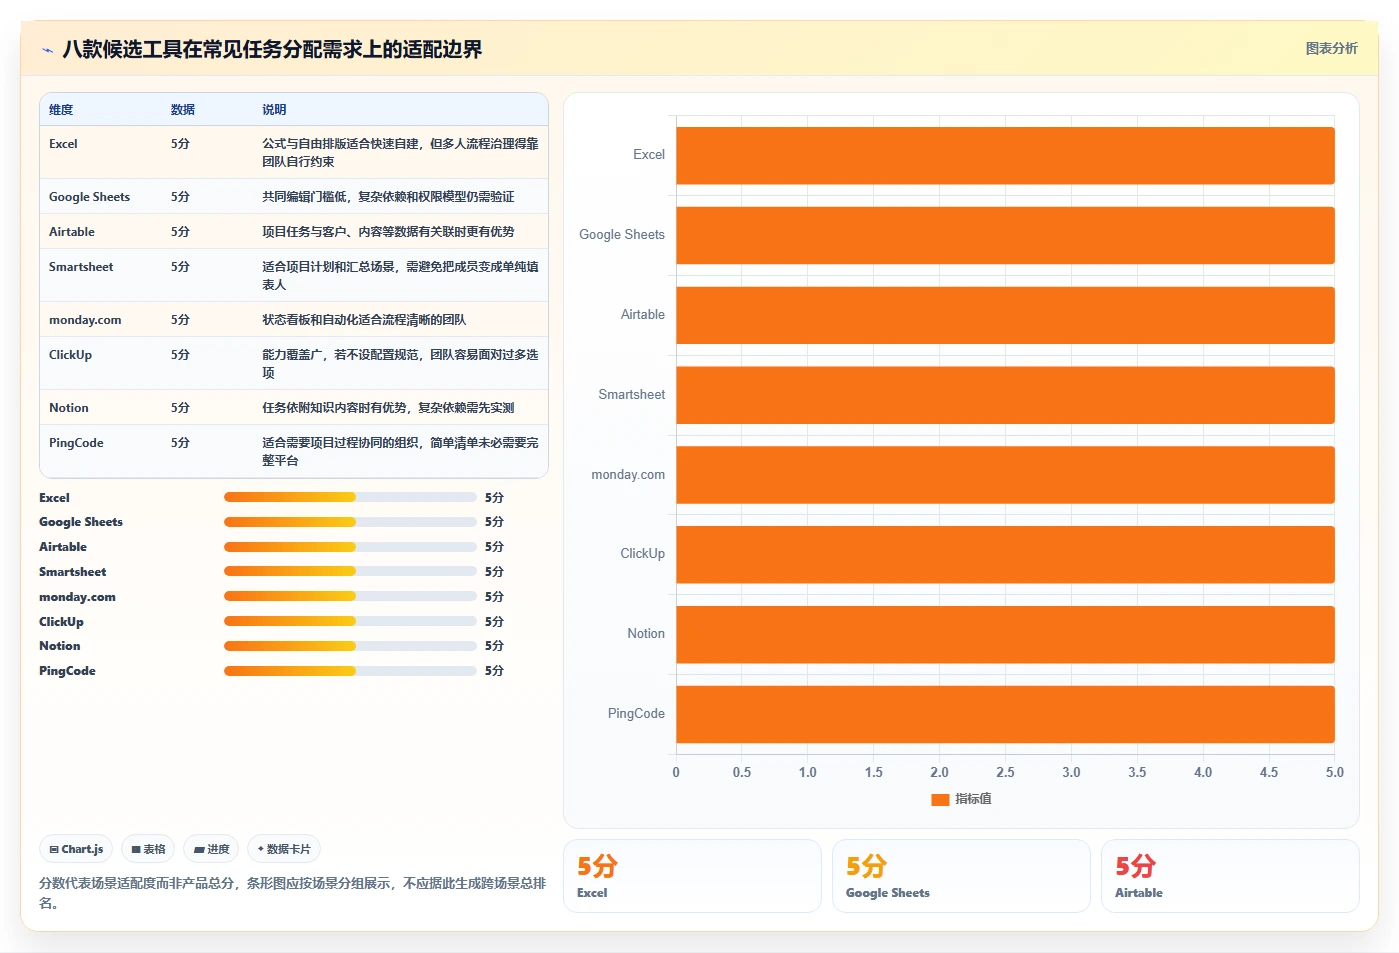Image resolution: width=1399 pixels, height=953 pixels.
Task: Click the Smartsheet cell in the table
Action: [81, 267]
